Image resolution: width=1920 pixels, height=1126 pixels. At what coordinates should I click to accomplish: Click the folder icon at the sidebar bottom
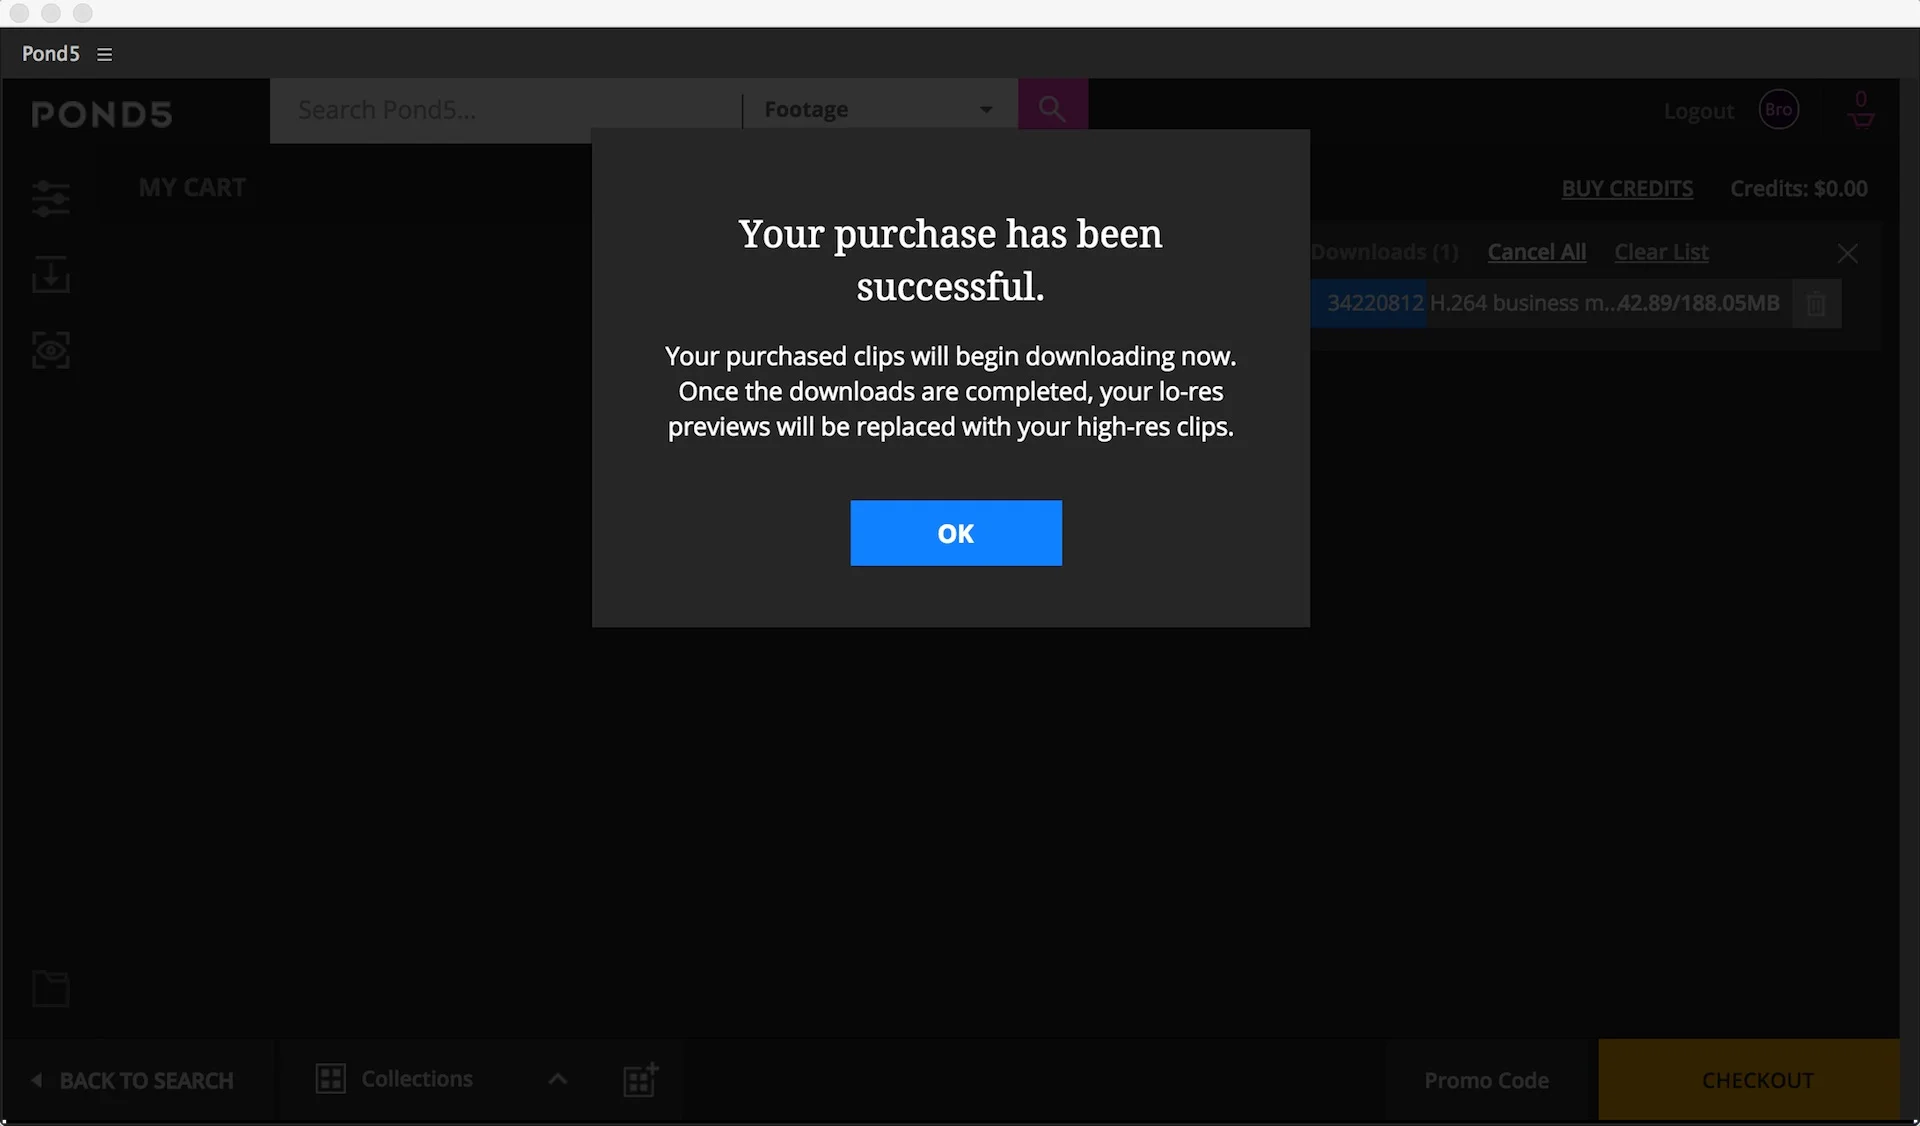pyautogui.click(x=50, y=988)
